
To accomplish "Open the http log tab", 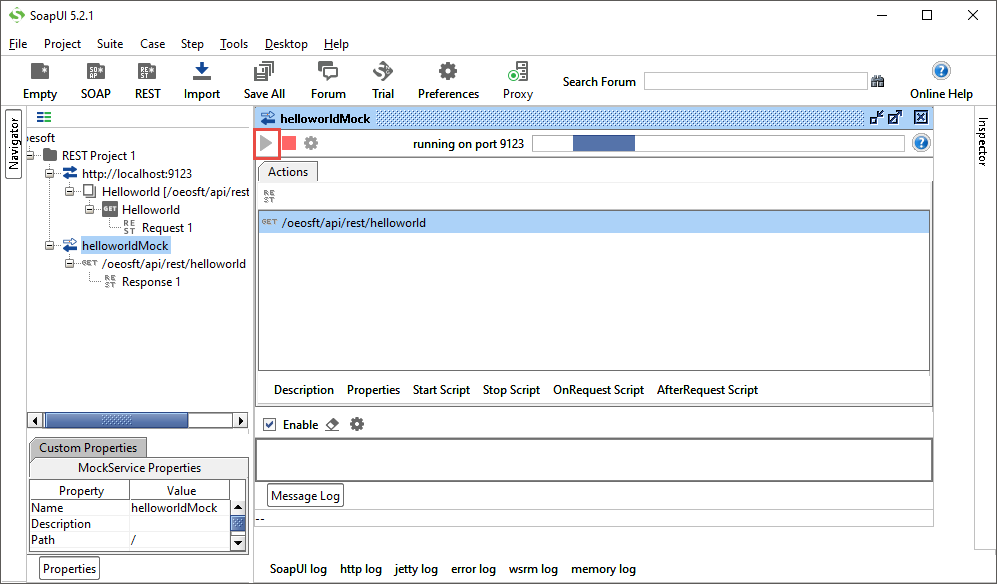I will [361, 569].
